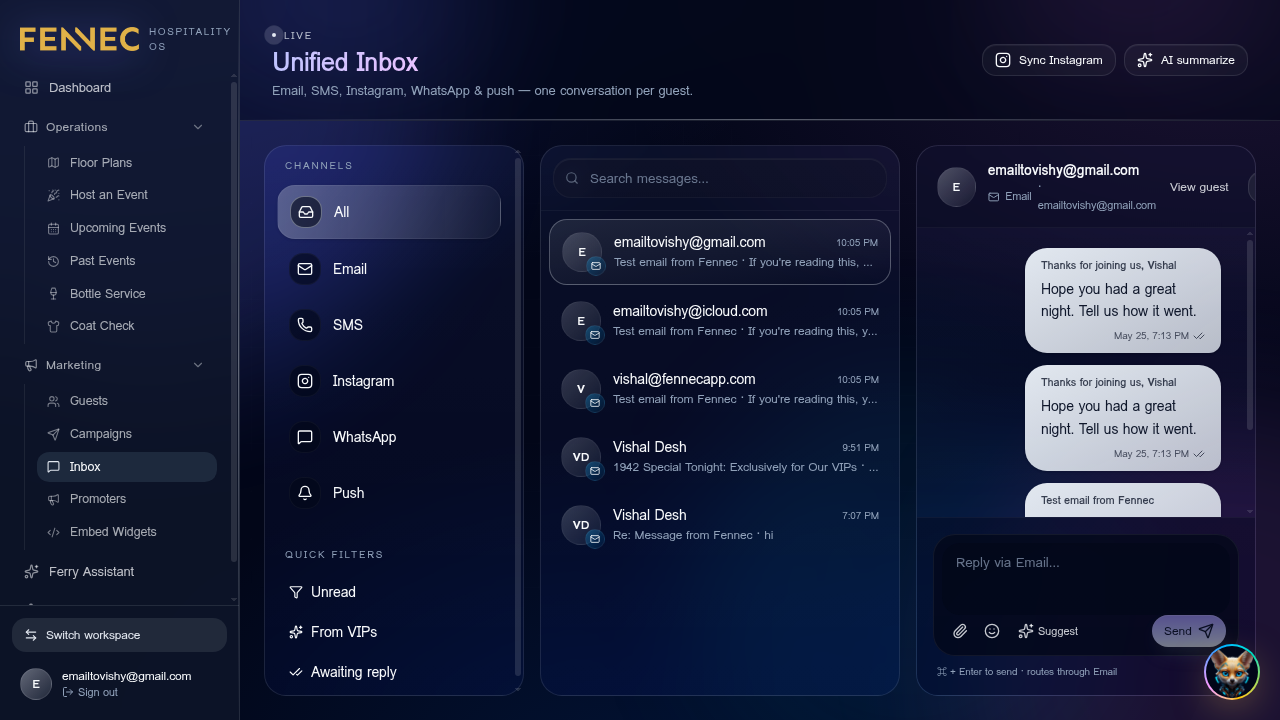Open Vishal Desh 7:07 PM conversation
The width and height of the screenshot is (1280, 720).
tap(719, 525)
